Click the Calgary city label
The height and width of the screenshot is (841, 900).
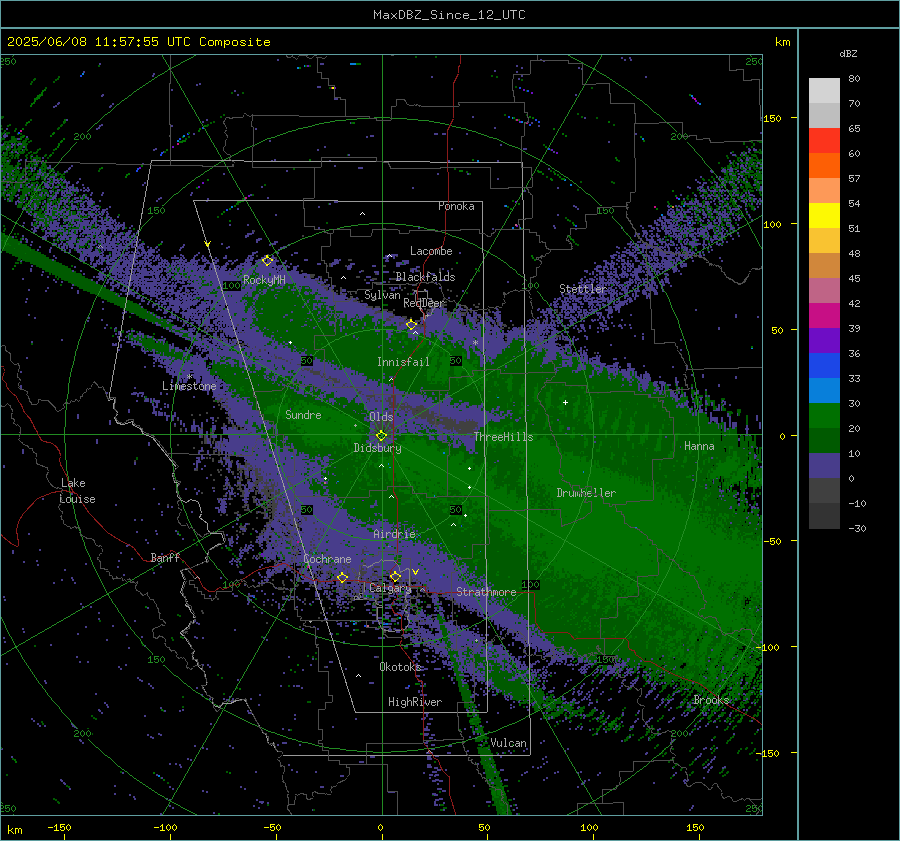[x=390, y=588]
